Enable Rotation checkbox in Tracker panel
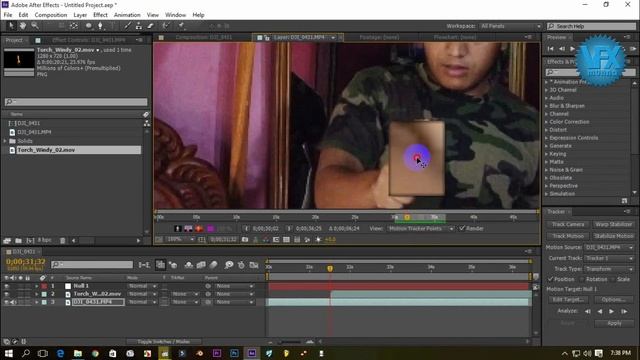The width and height of the screenshot is (640, 360). coord(582,279)
